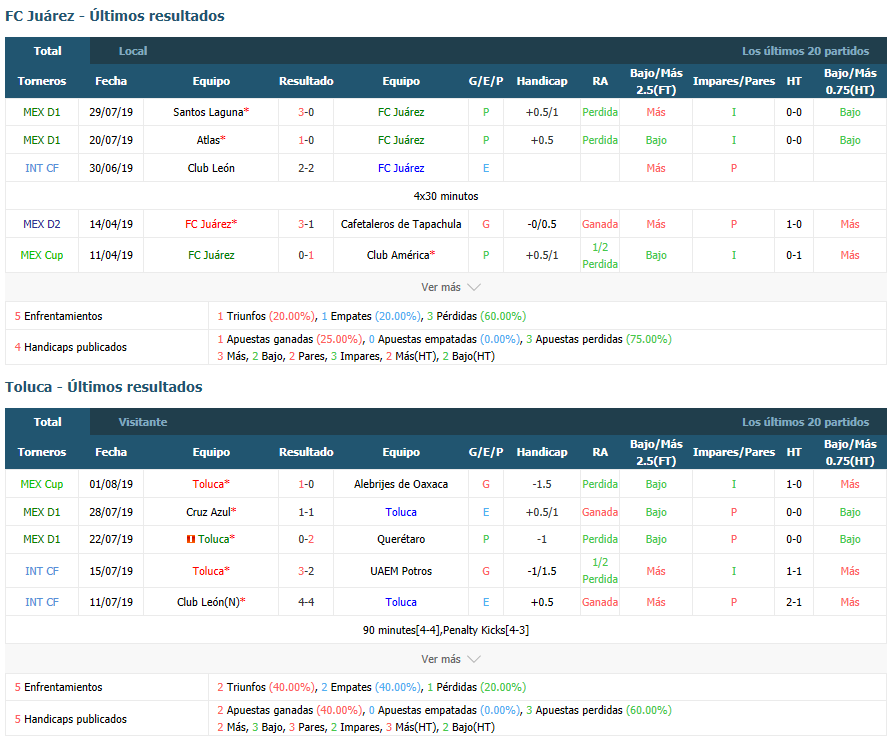Open the Atlas team link

(x=208, y=140)
